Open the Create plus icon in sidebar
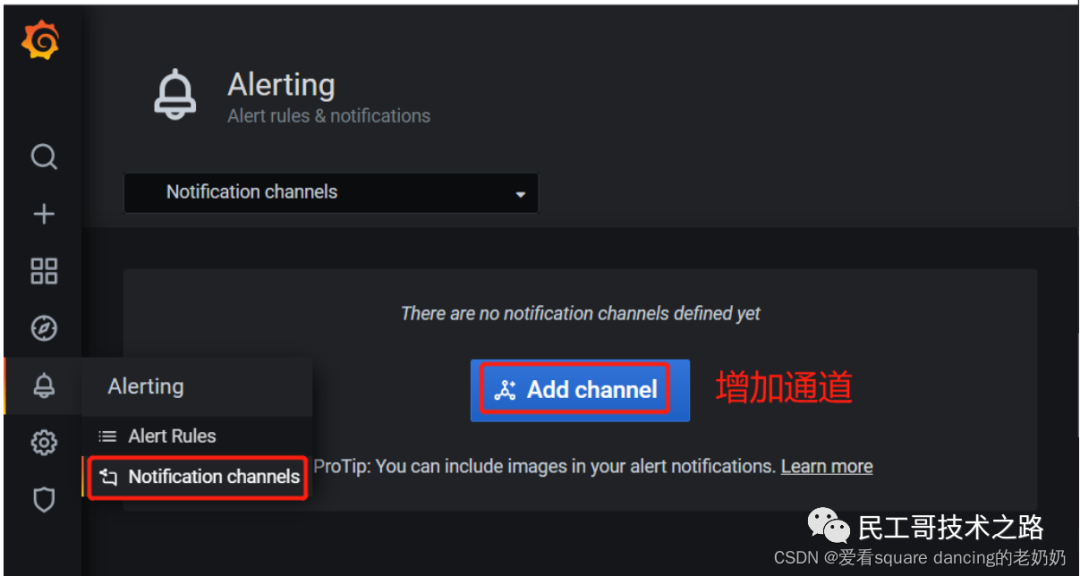1080x576 pixels. pos(44,214)
